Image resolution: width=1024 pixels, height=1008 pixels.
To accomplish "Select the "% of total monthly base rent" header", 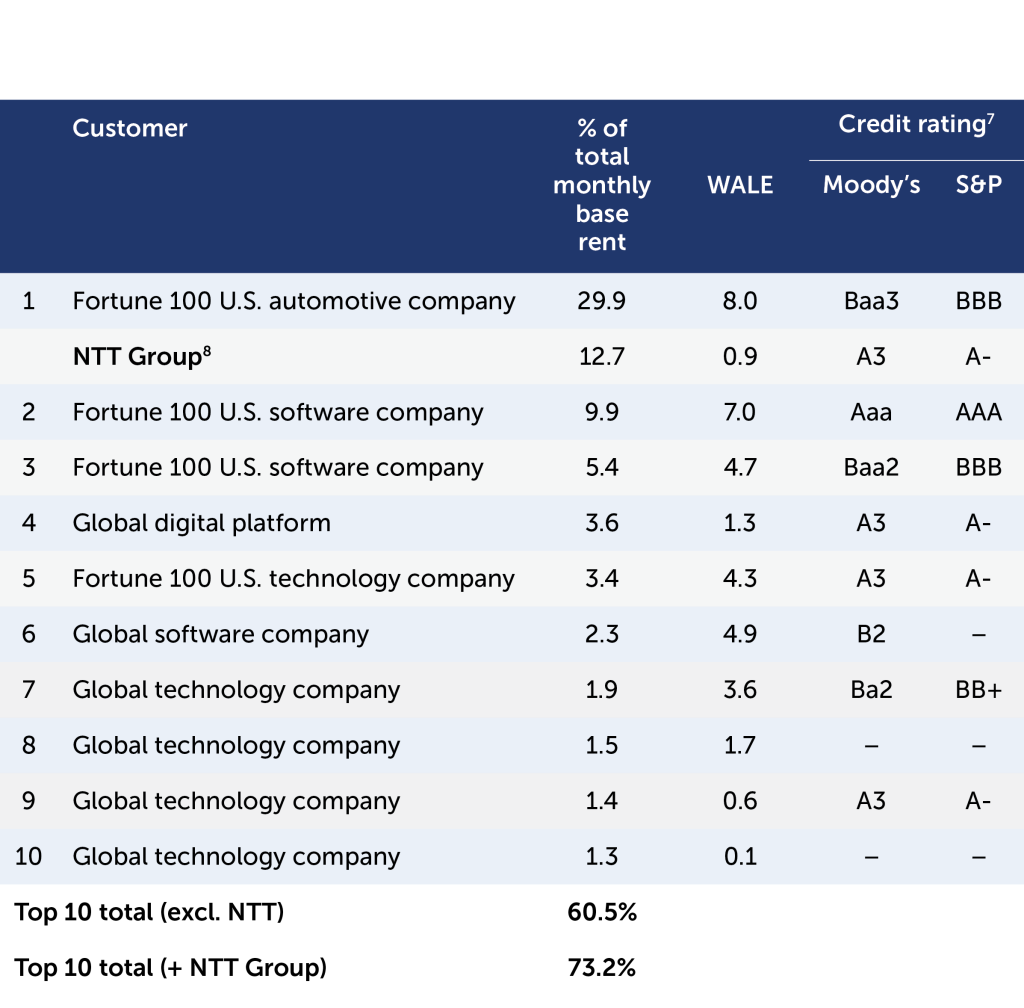I will click(601, 185).
